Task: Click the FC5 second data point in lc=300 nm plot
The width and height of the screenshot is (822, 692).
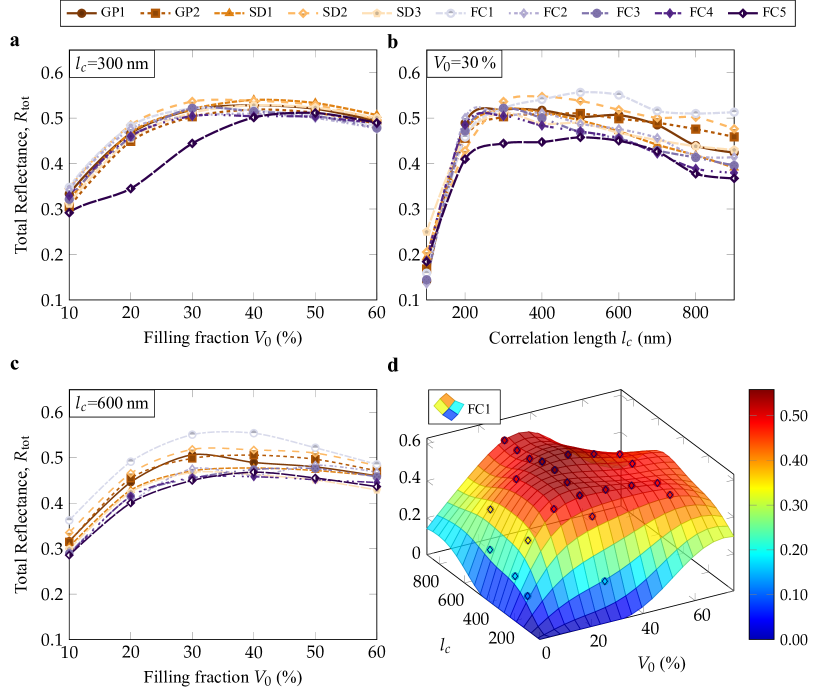Action: coord(131,188)
